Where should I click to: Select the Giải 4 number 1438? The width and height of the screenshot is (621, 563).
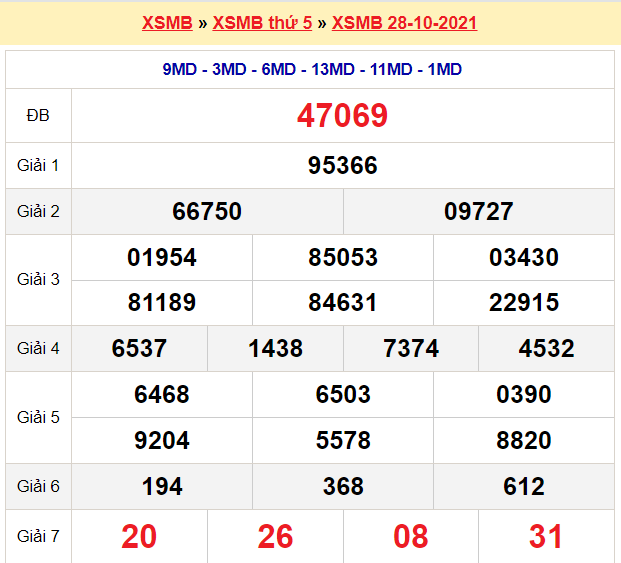click(x=275, y=348)
